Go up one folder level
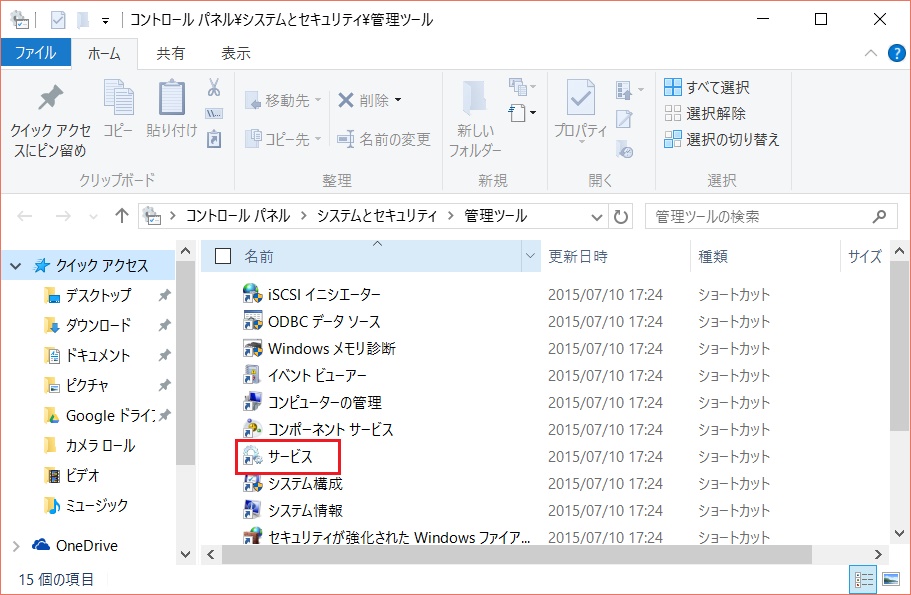This screenshot has width=911, height=595. [121, 216]
